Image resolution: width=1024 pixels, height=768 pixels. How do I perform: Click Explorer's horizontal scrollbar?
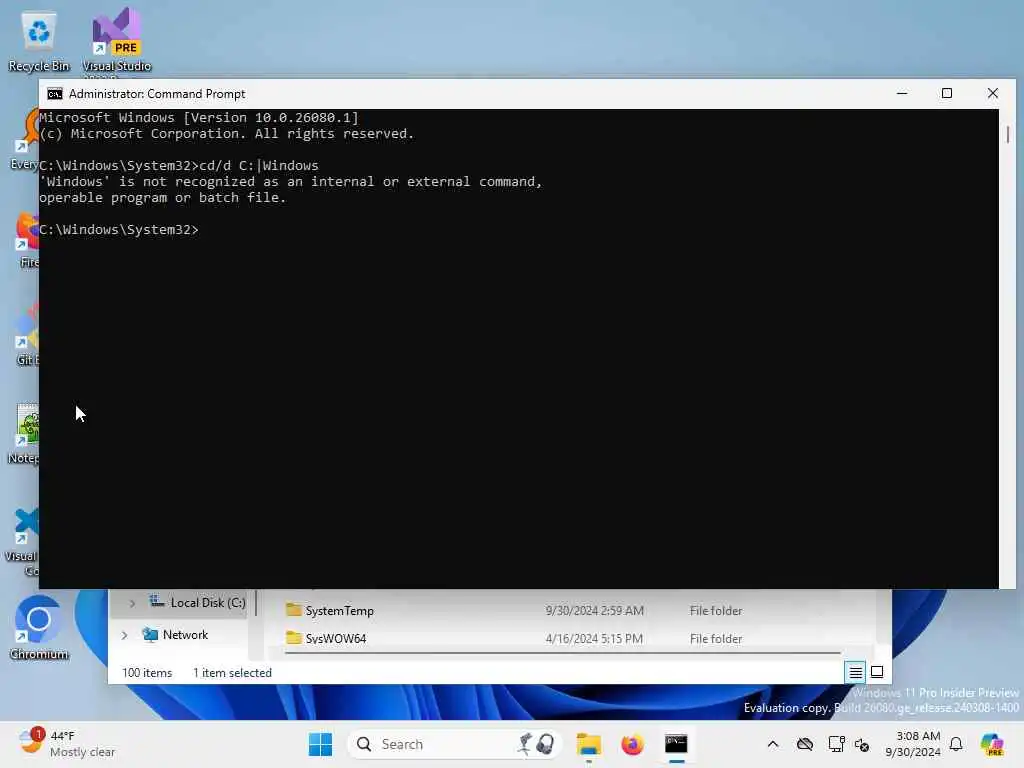point(563,652)
